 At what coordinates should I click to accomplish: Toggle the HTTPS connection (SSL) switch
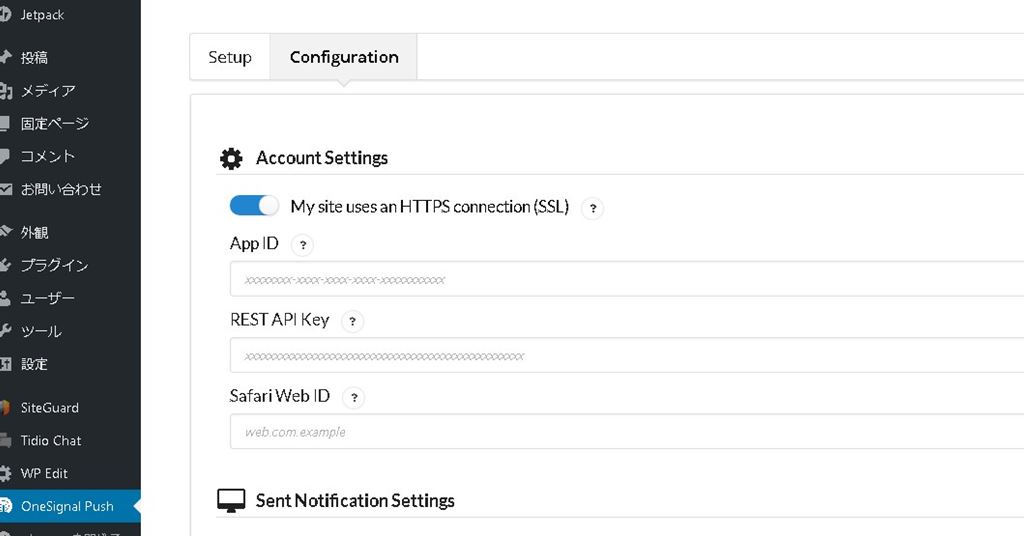point(254,206)
